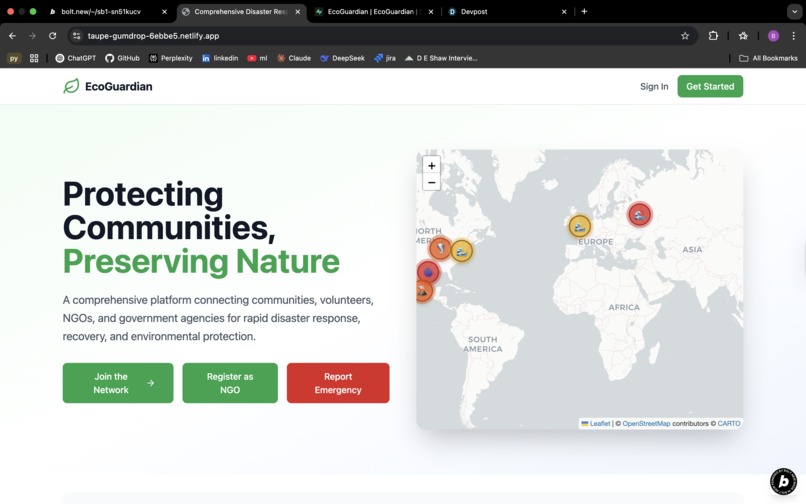Open the py bookmark icon
The image size is (806, 504).
14,58
